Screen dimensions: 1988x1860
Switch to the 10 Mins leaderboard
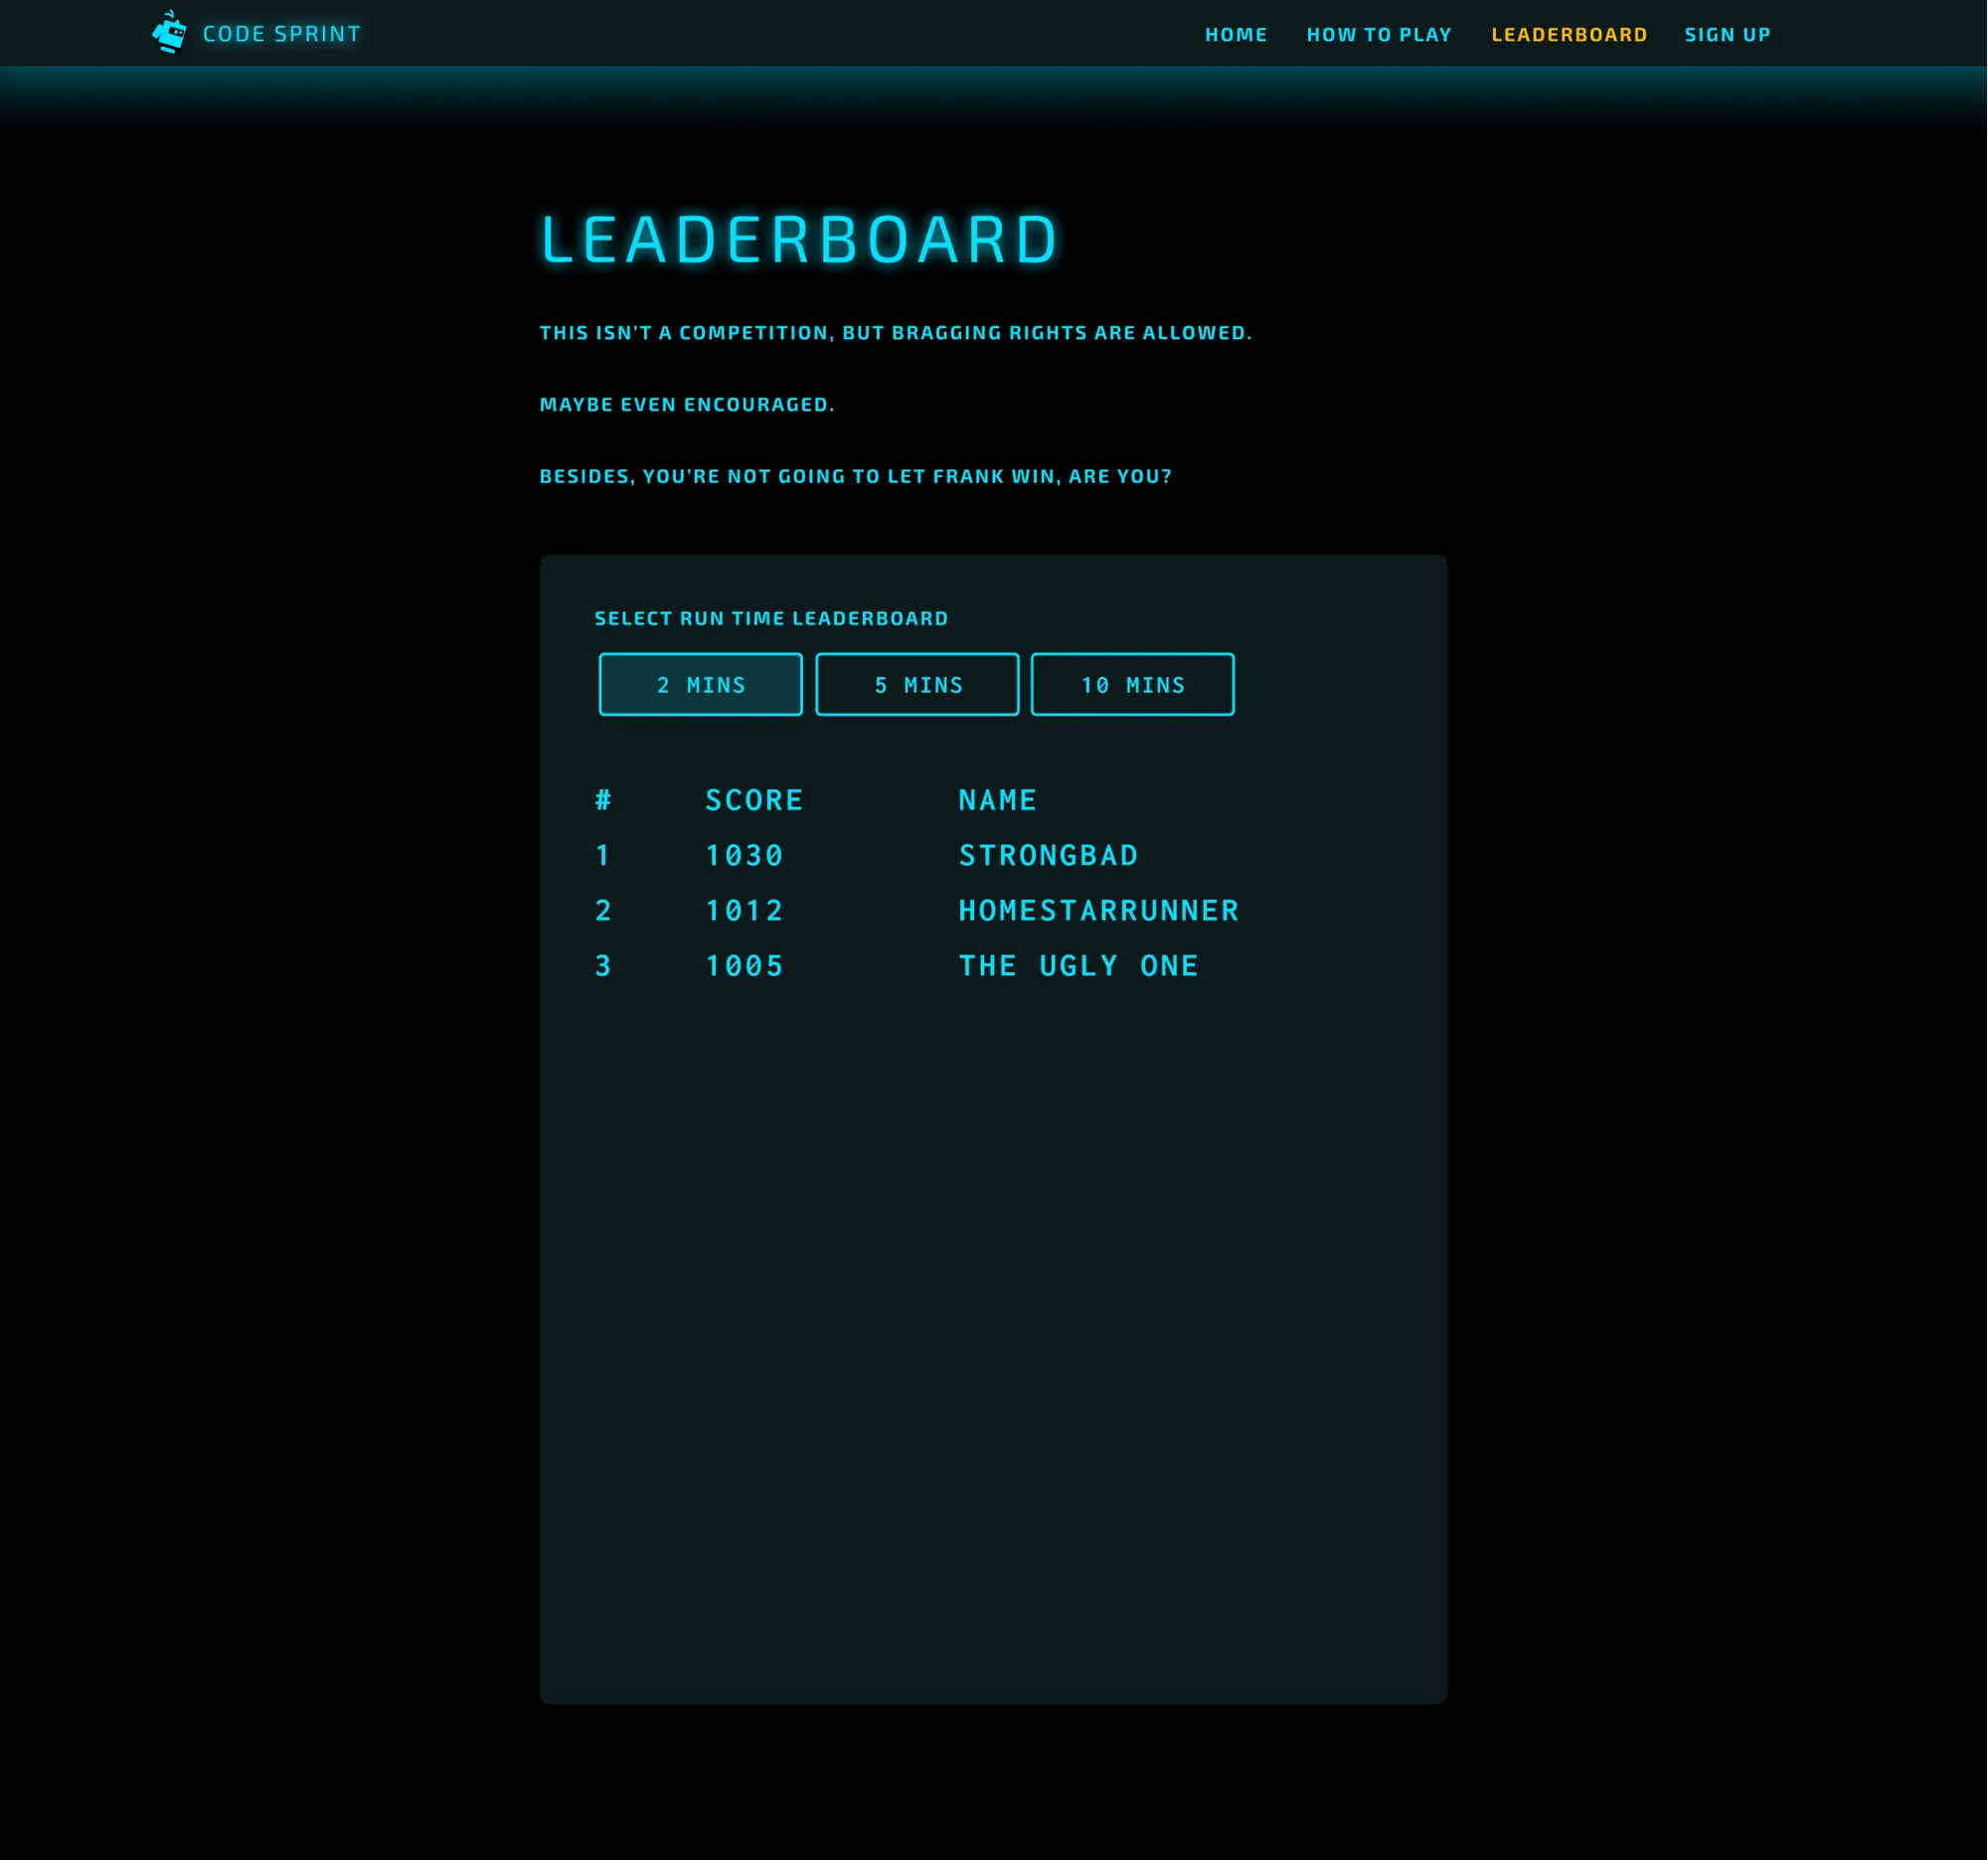click(x=1132, y=684)
